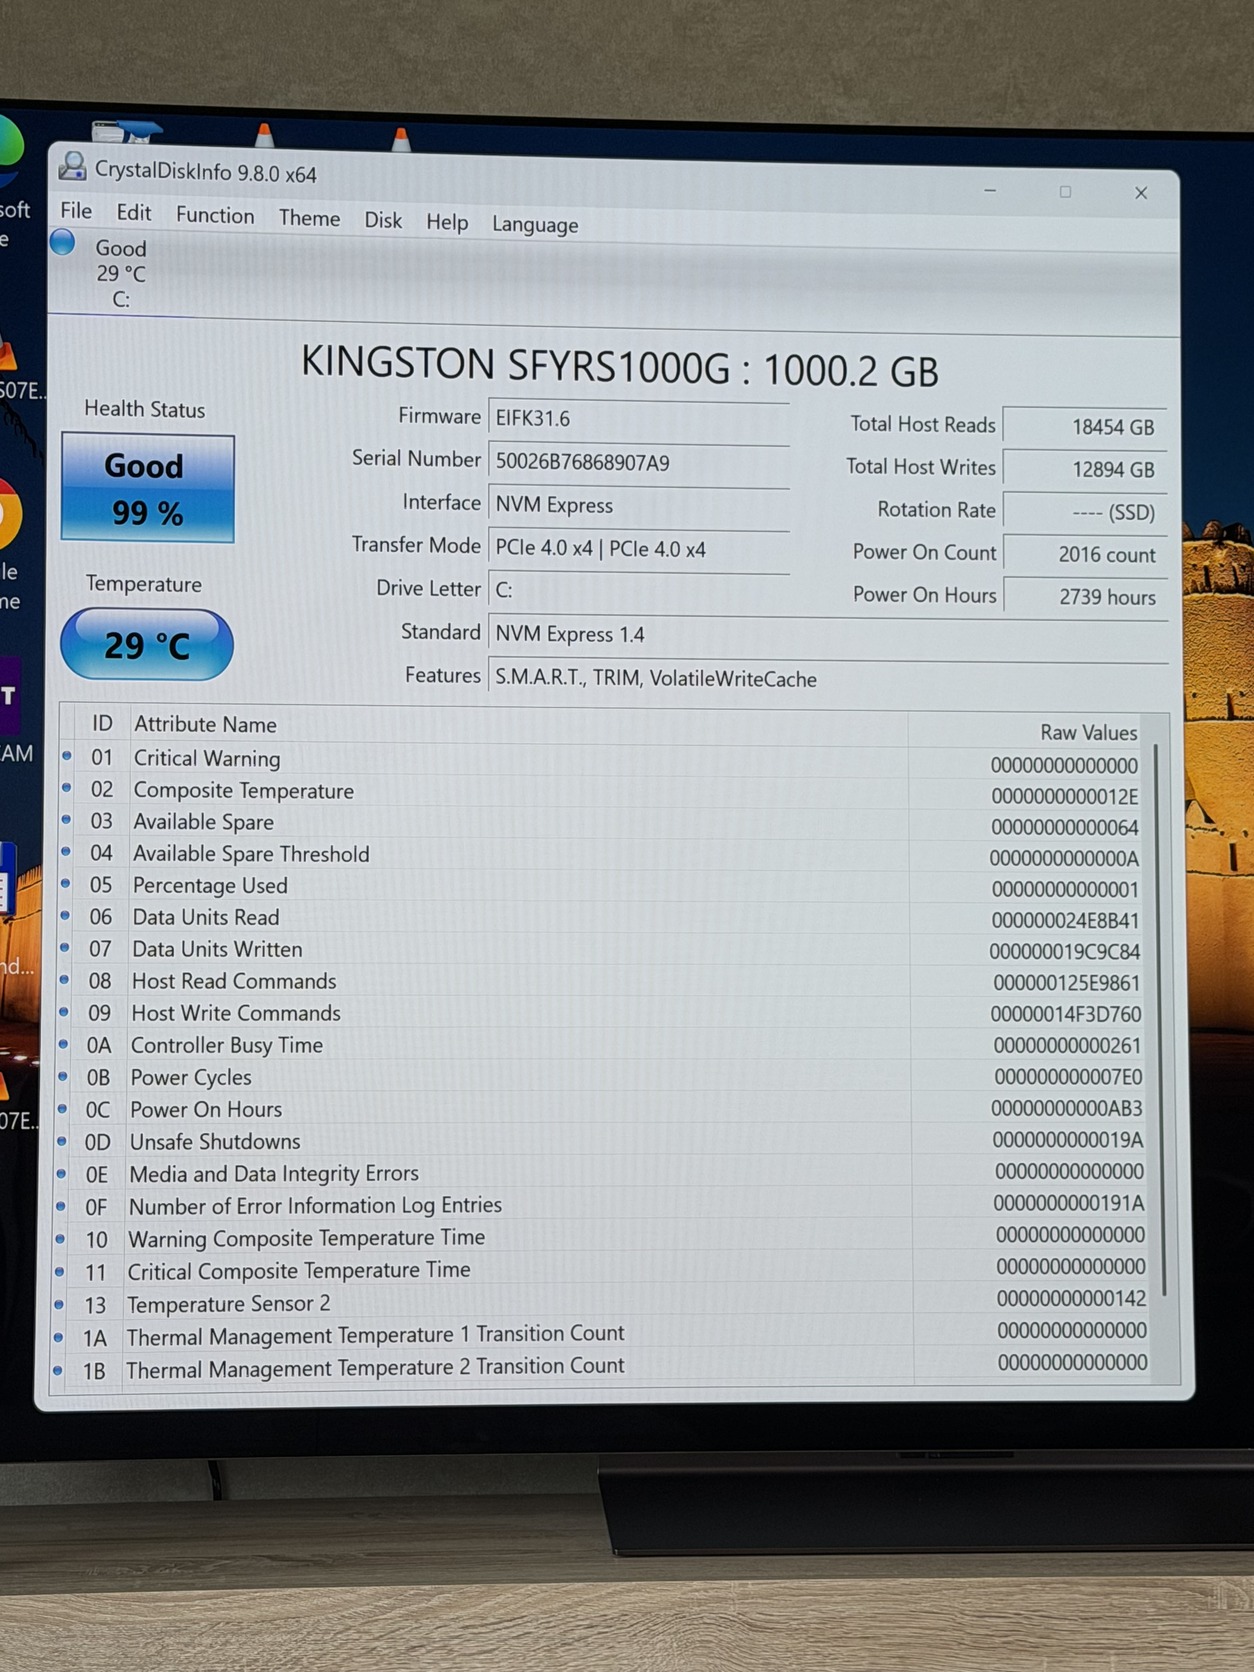
Task: Click the ID column header
Action: [x=102, y=722]
